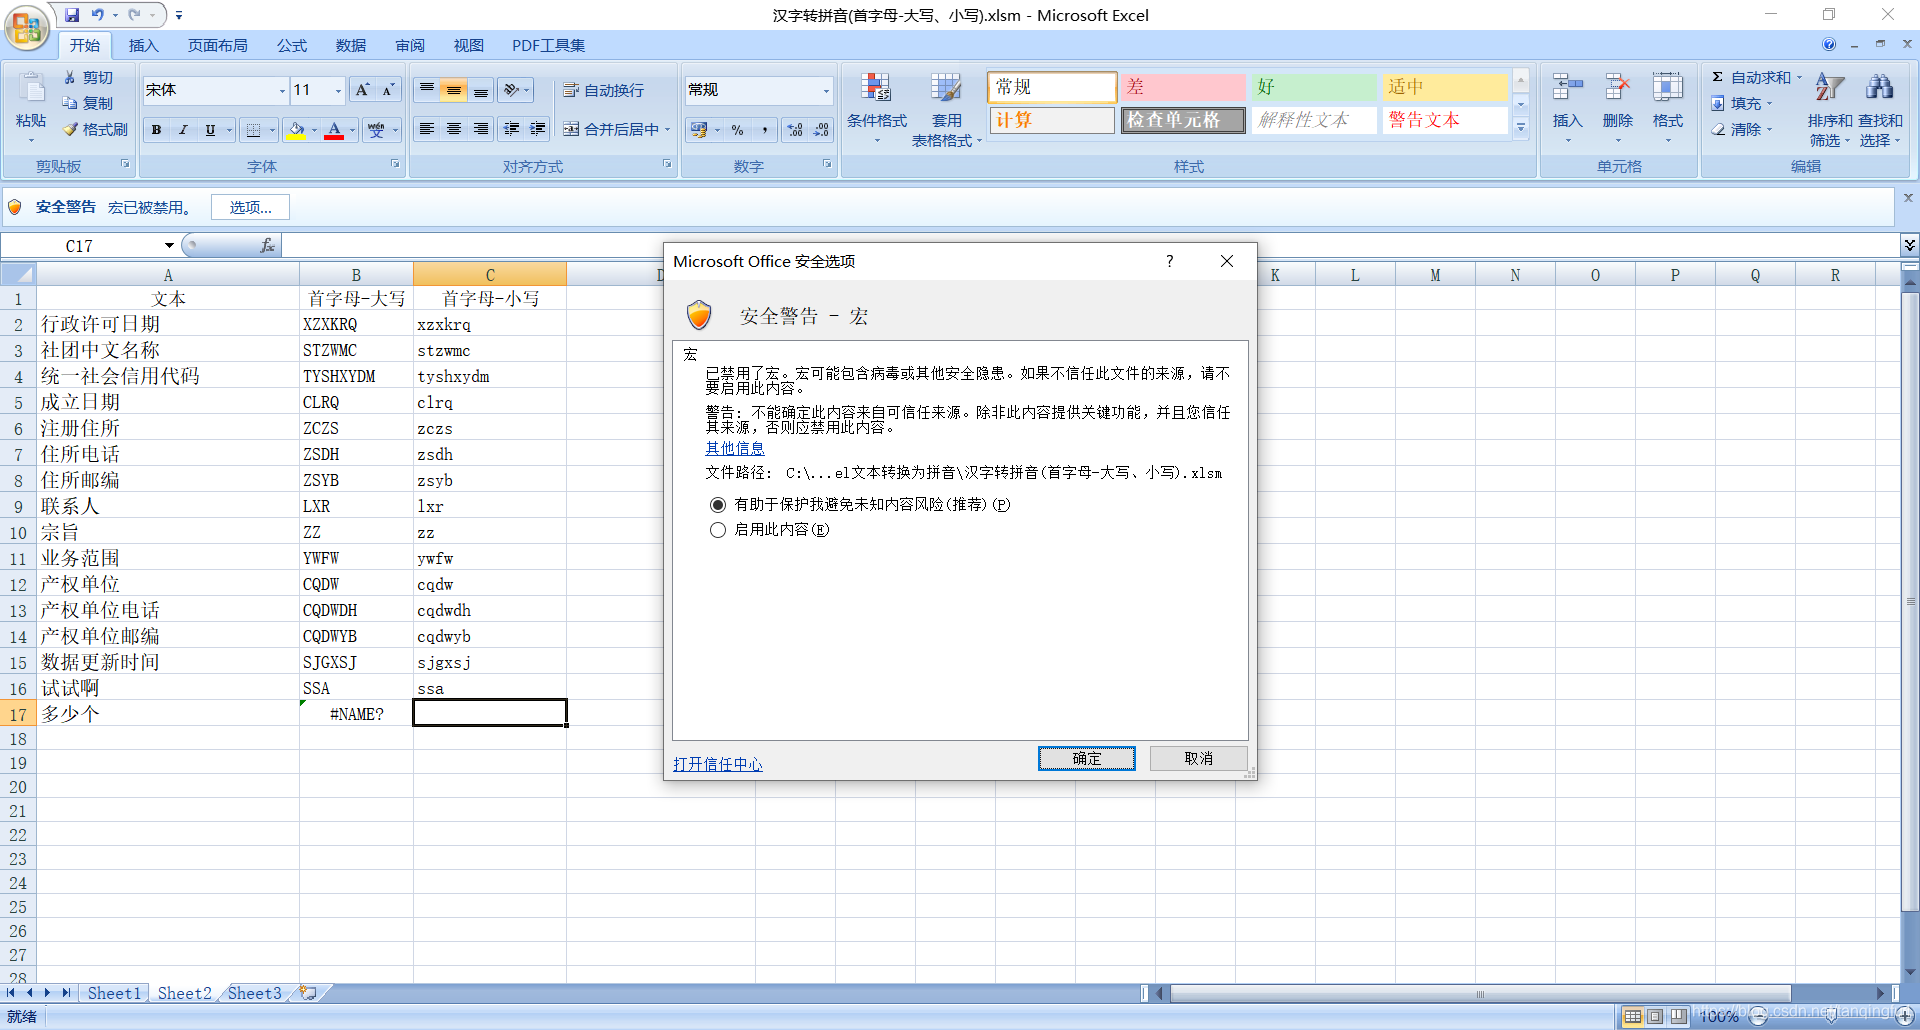Increase decimal places

(795, 130)
